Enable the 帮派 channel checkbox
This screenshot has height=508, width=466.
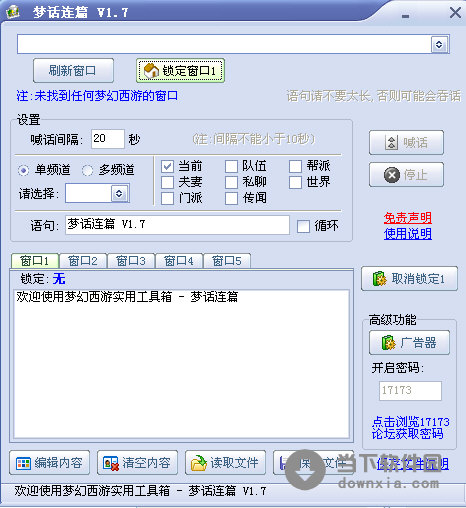[x=295, y=166]
